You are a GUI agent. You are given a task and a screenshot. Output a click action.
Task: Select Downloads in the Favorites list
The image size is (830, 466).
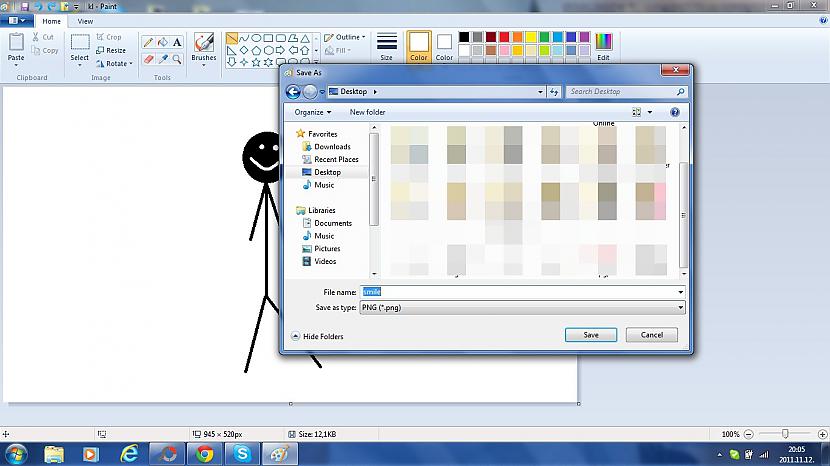(x=332, y=147)
